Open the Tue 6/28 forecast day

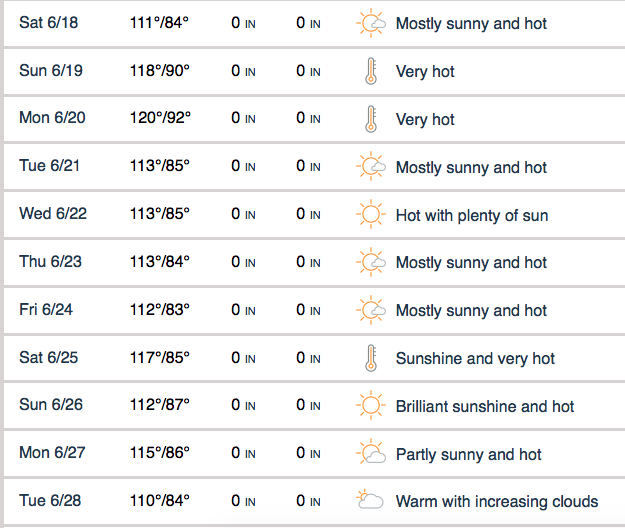point(48,501)
